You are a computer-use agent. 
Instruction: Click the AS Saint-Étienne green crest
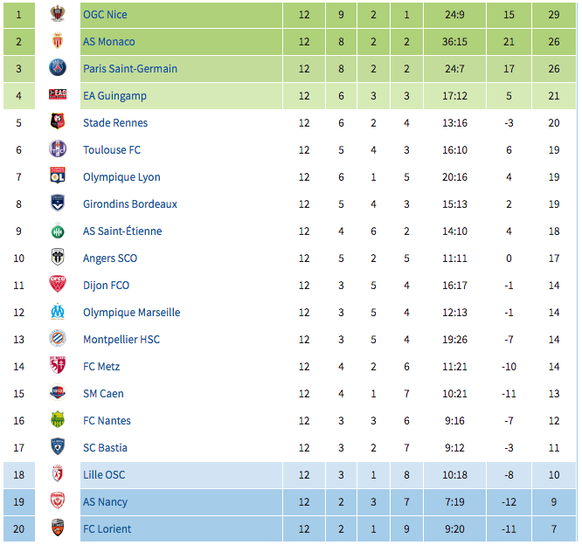tap(58, 231)
